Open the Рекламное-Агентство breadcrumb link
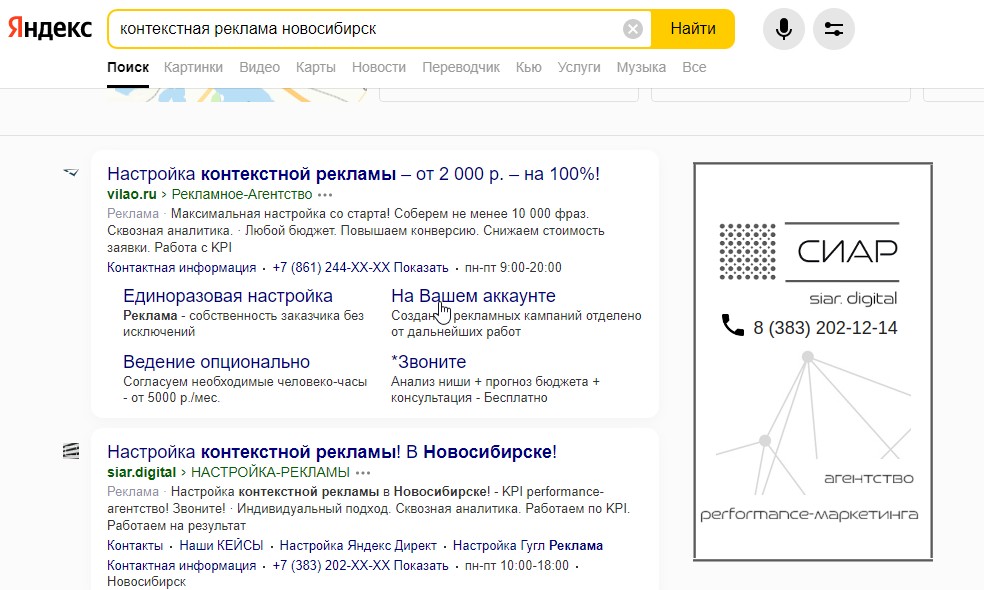The width and height of the screenshot is (984, 590). click(x=242, y=195)
